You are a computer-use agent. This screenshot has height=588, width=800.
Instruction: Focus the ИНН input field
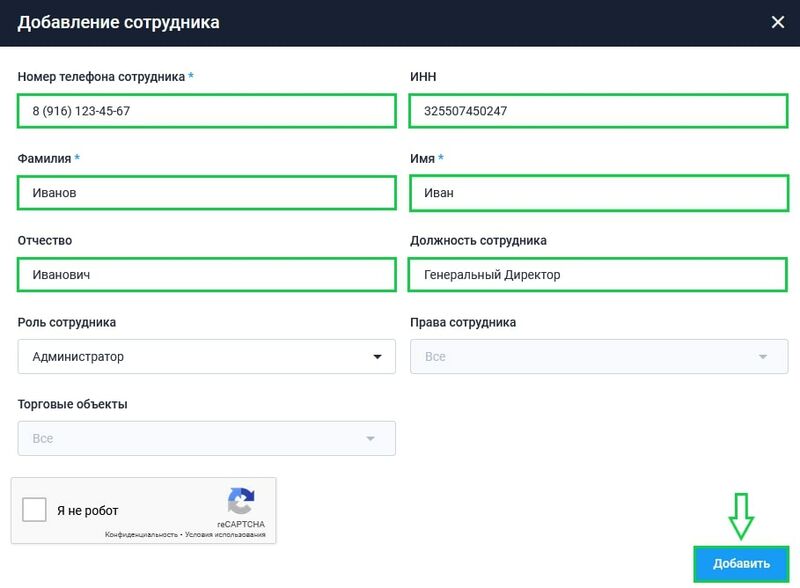point(598,111)
